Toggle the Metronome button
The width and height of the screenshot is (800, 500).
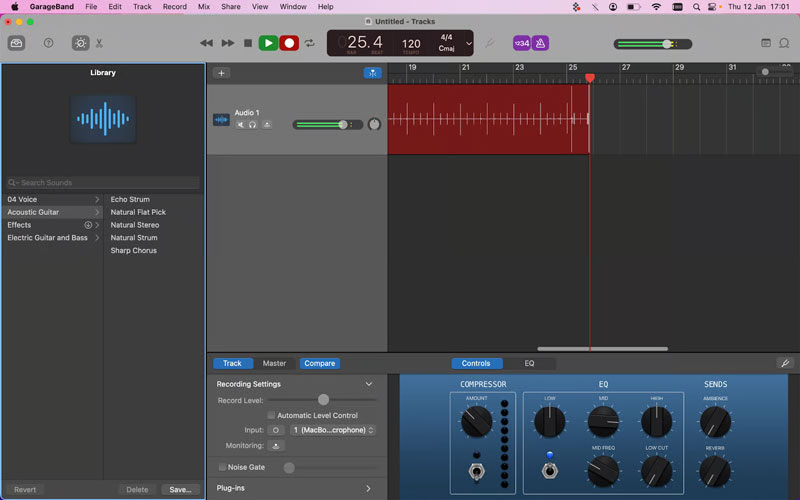pyautogui.click(x=540, y=43)
